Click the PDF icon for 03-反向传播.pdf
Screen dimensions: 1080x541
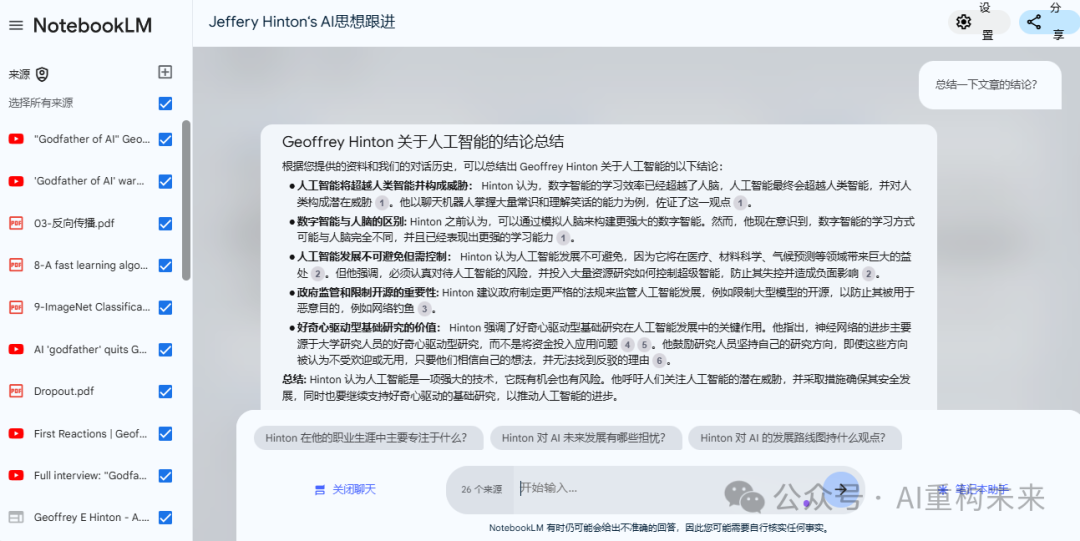(16, 223)
